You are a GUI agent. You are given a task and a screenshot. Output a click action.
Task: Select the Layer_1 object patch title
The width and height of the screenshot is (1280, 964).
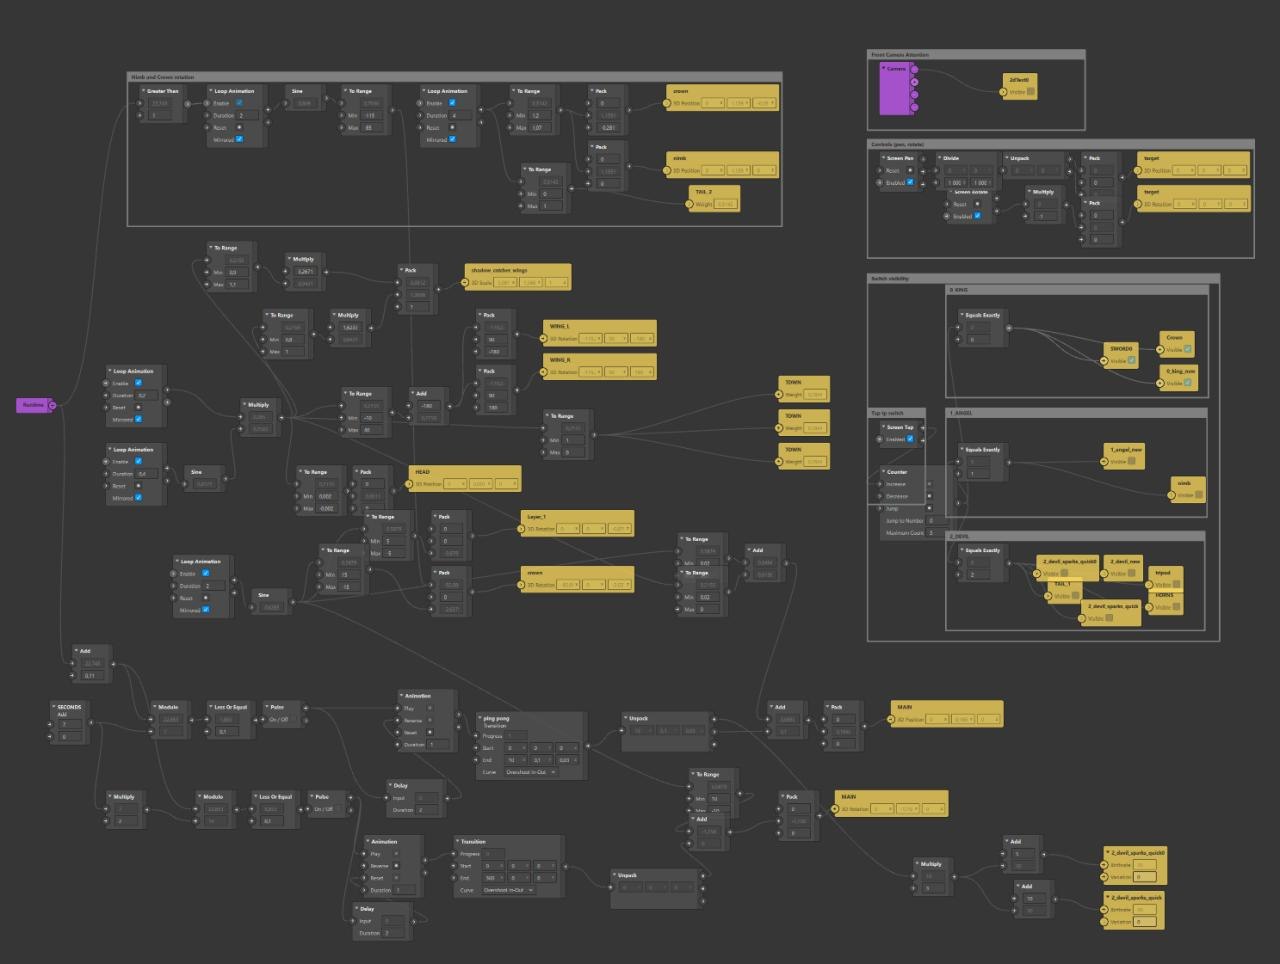(538, 517)
